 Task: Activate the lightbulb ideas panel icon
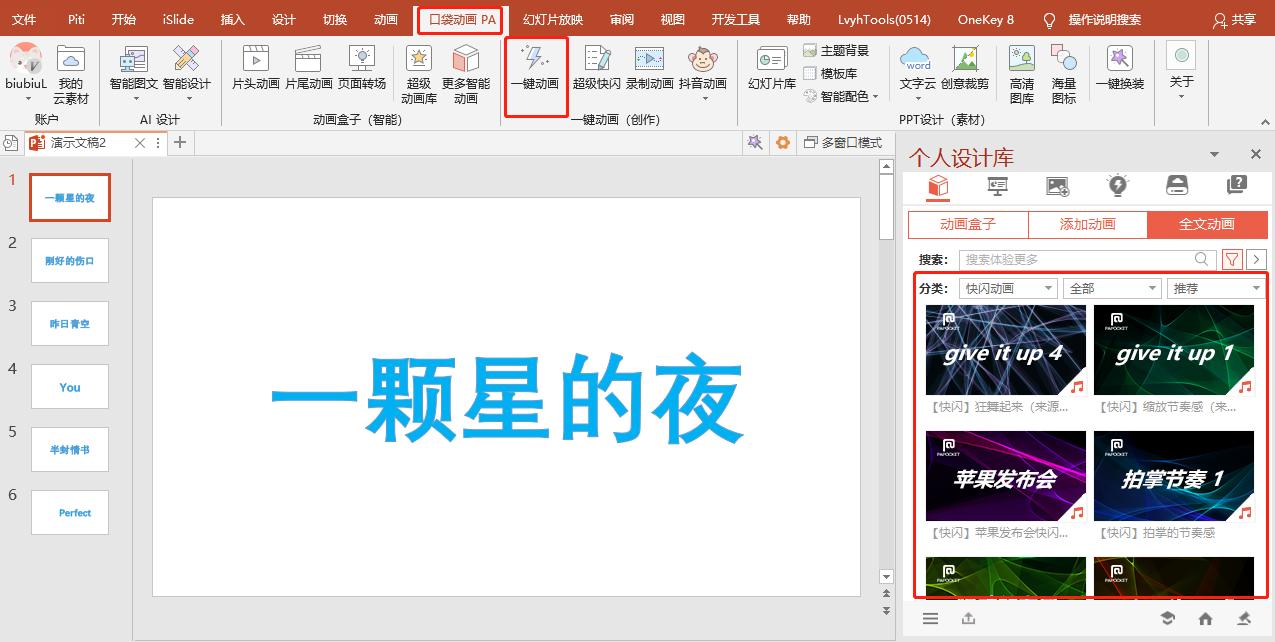(1117, 186)
